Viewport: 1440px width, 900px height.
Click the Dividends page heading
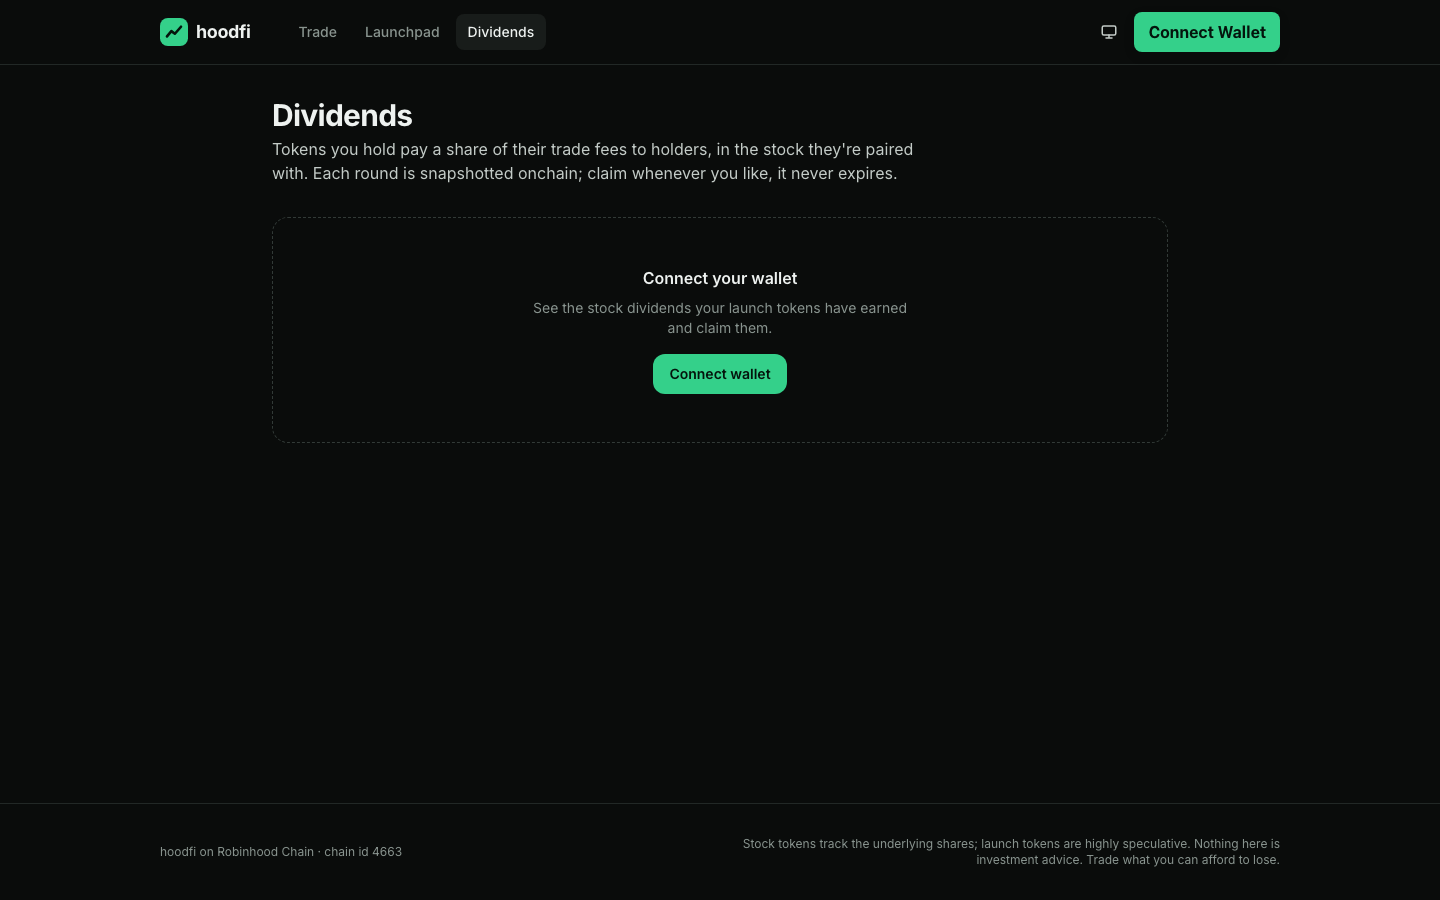(x=342, y=115)
